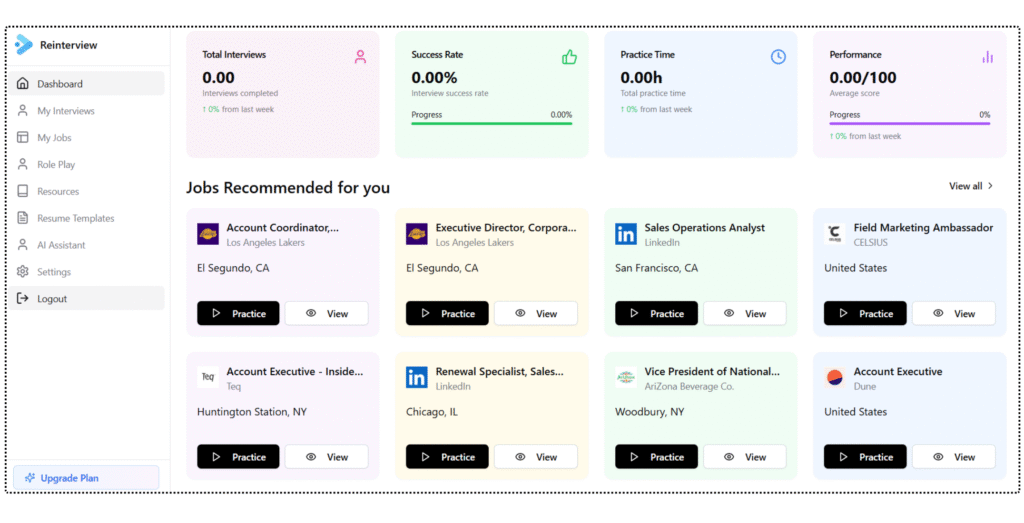The height and width of the screenshot is (523, 1024).
Task: Click the Lakers logo on Account Coordinator card
Action: [x=208, y=234]
